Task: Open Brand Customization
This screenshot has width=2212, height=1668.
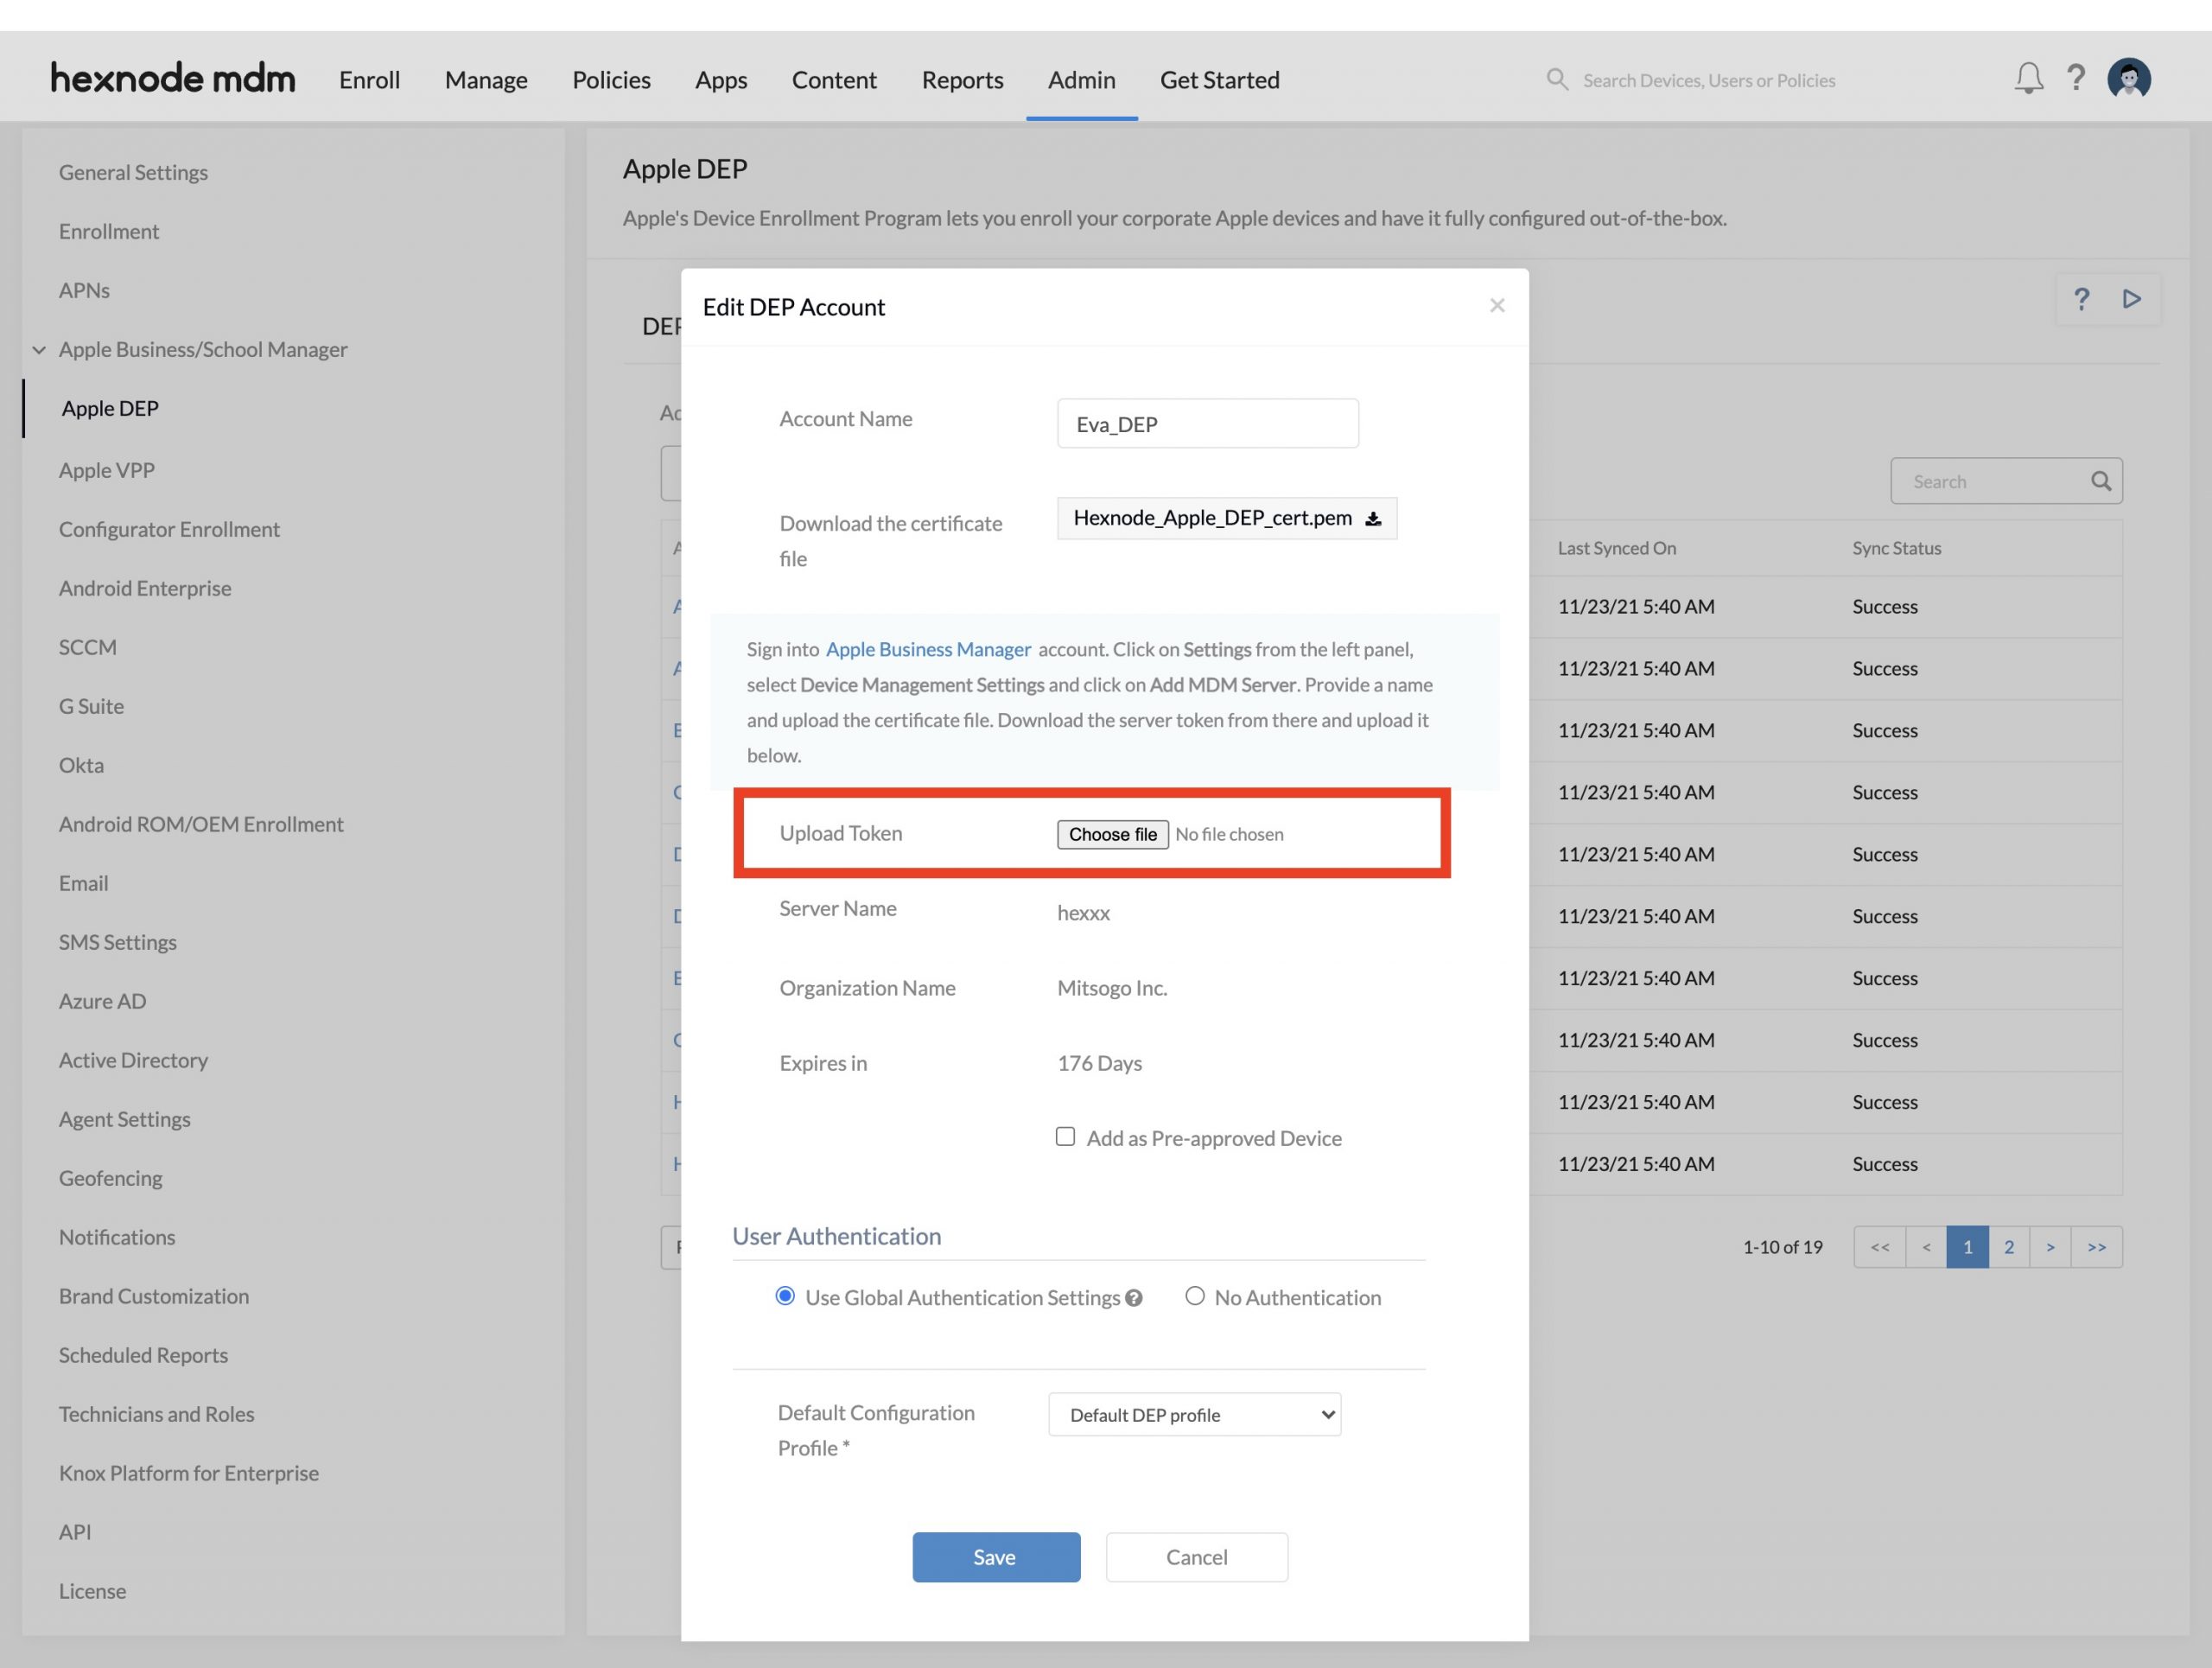Action: pyautogui.click(x=154, y=1296)
